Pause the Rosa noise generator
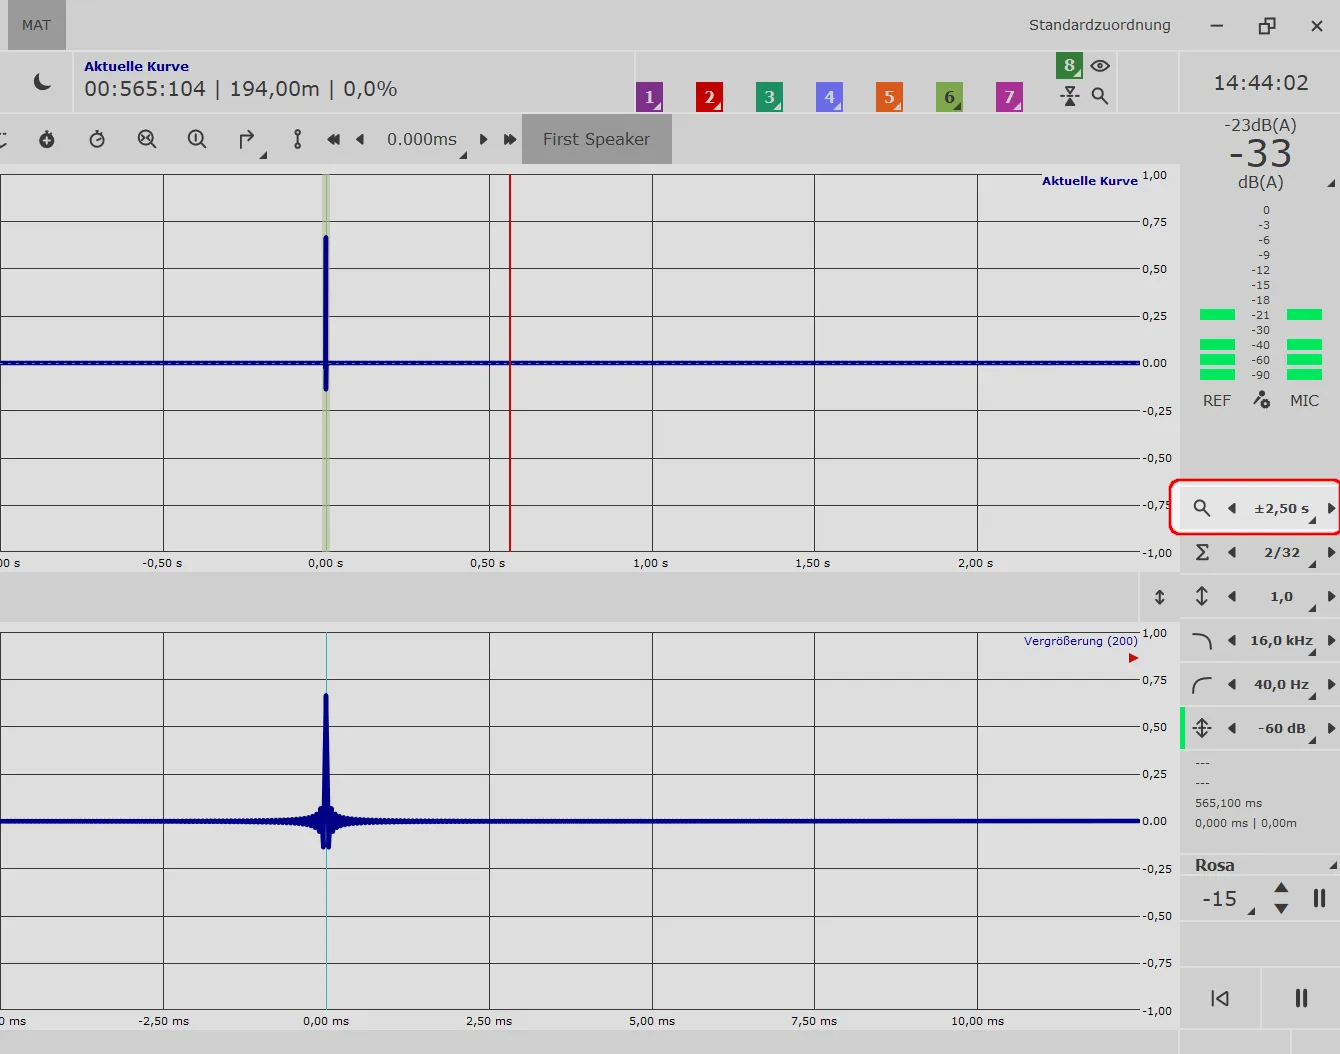Image resolution: width=1340 pixels, height=1054 pixels. (1319, 898)
